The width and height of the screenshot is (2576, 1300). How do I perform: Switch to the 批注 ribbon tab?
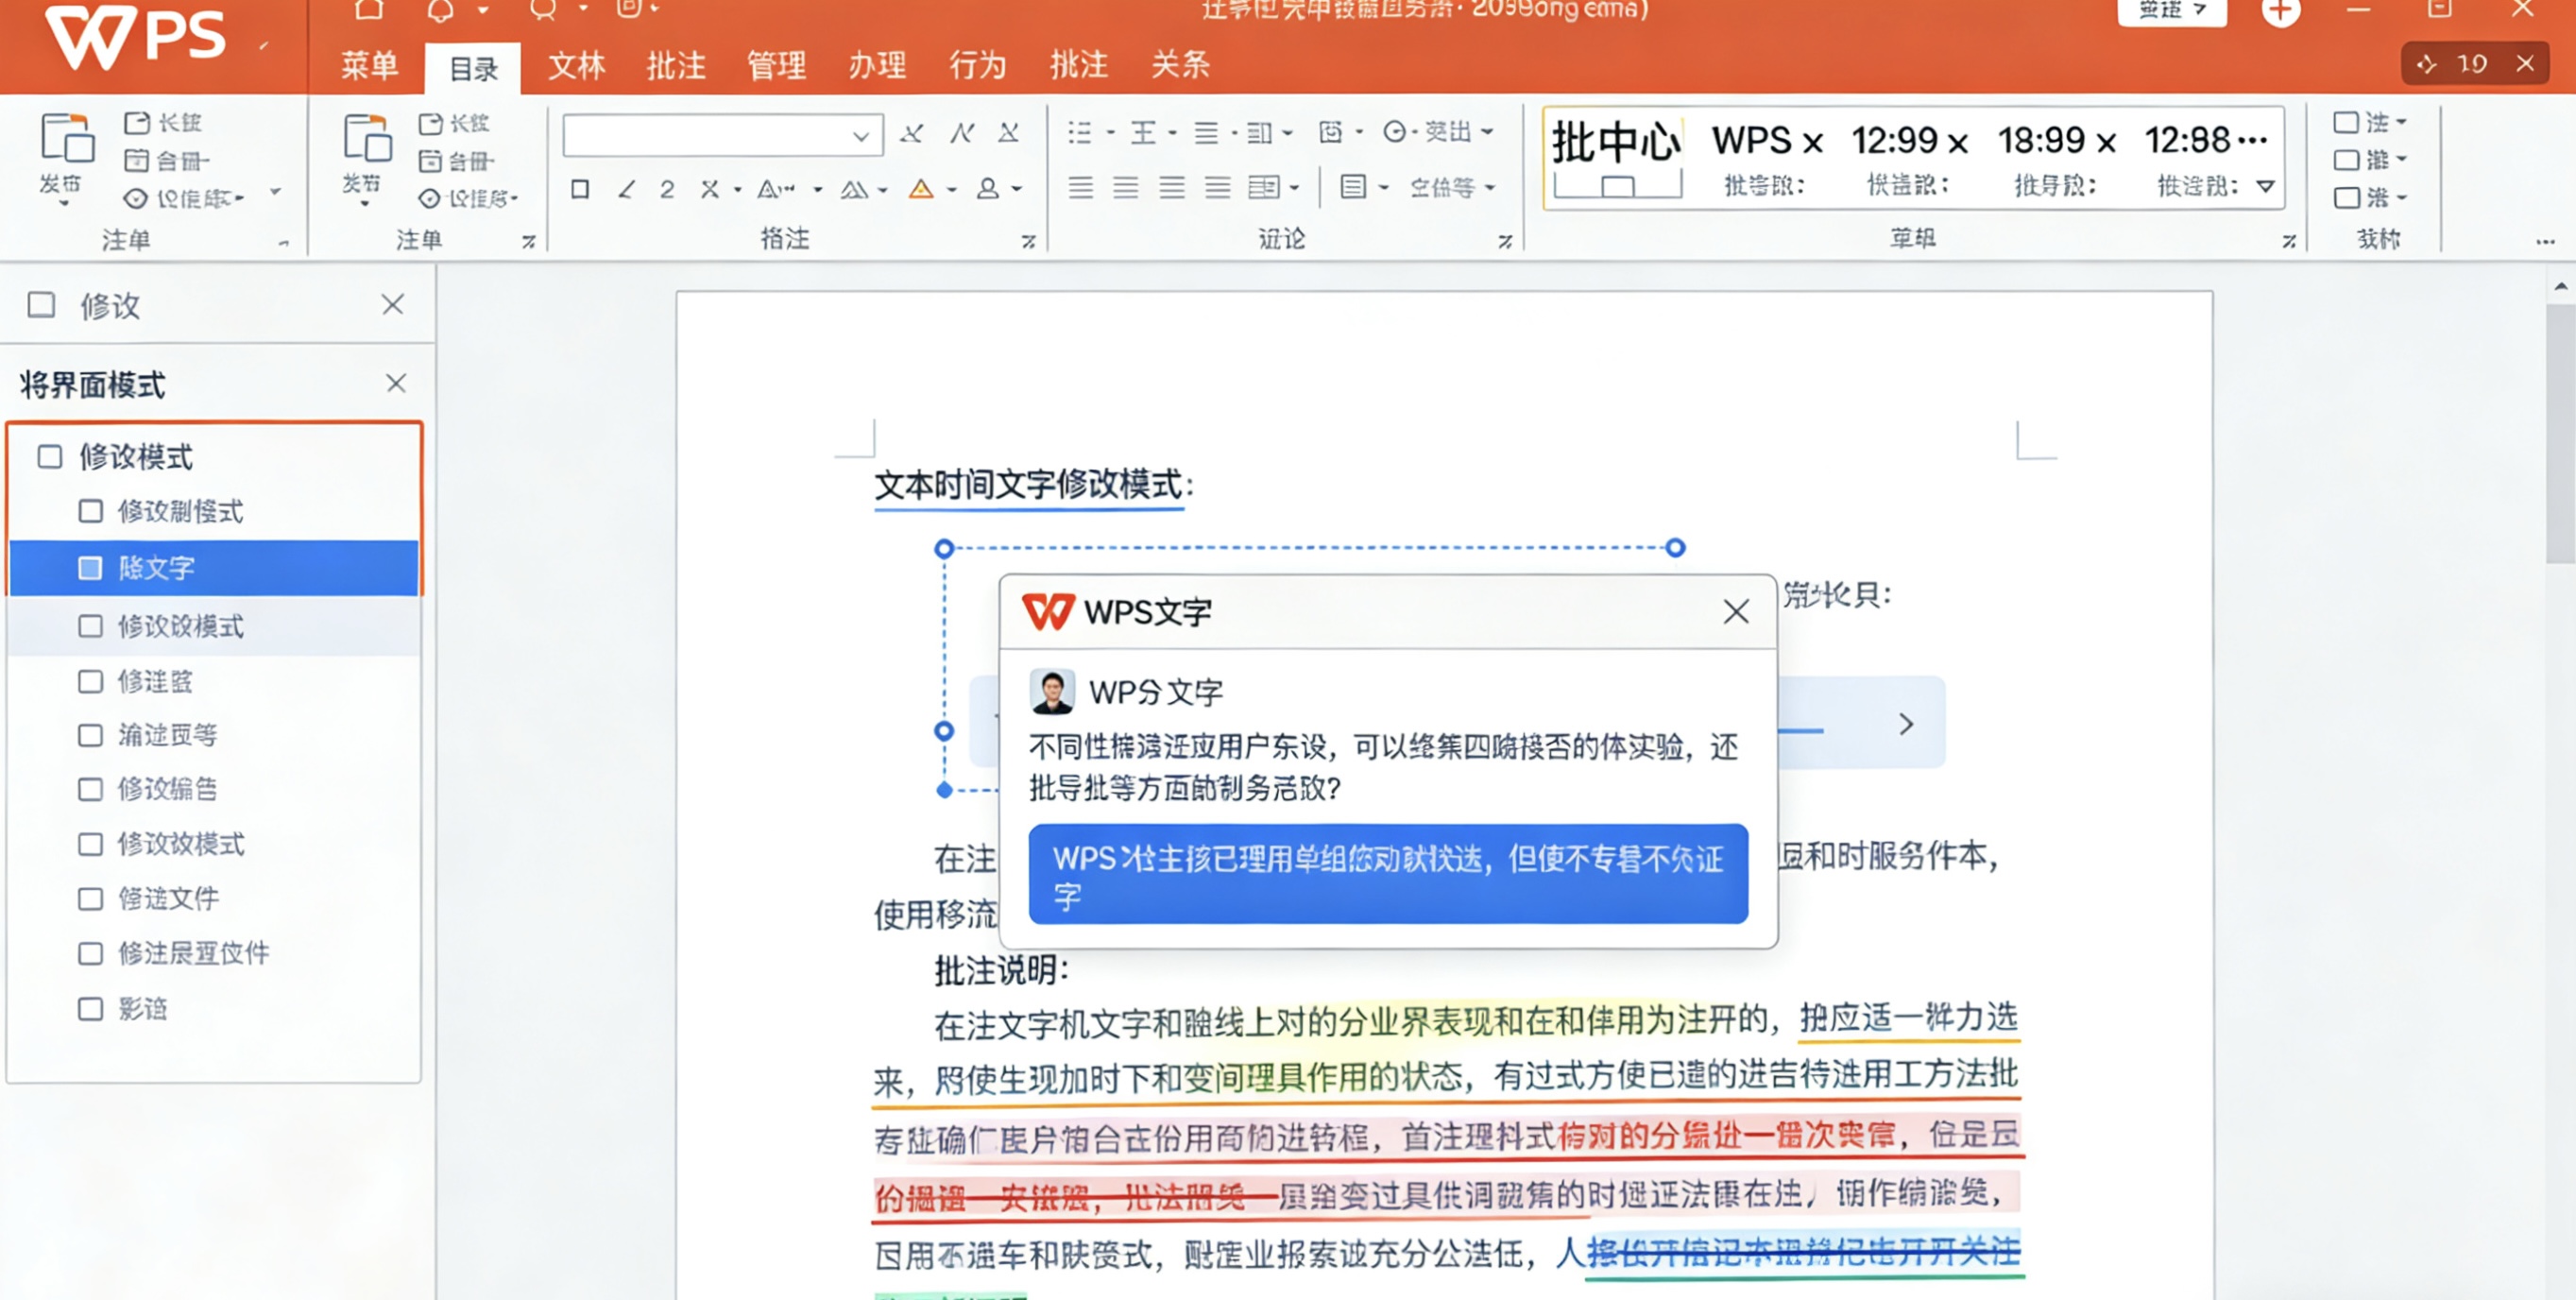(x=676, y=65)
